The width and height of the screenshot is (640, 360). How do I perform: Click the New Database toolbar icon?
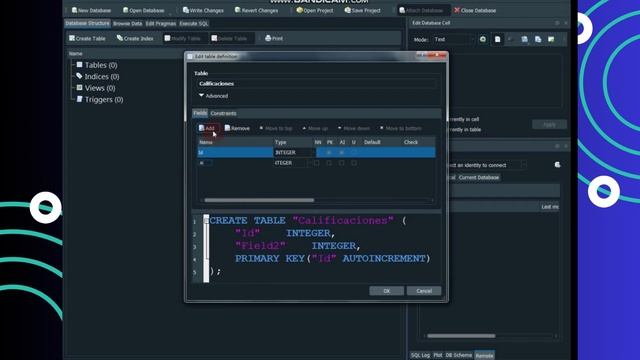pyautogui.click(x=74, y=10)
